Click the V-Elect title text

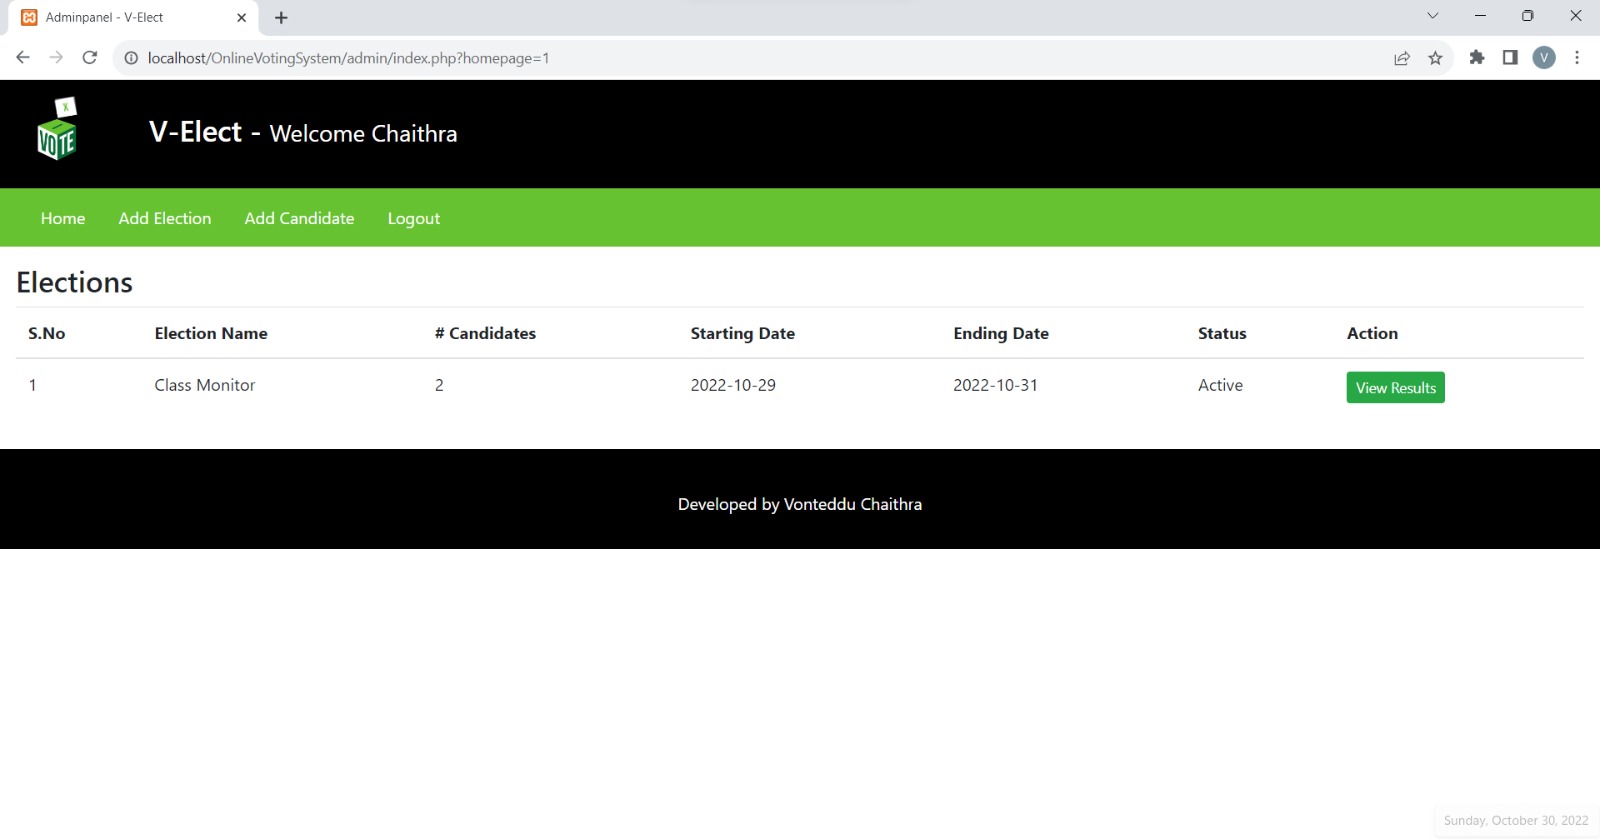point(195,132)
